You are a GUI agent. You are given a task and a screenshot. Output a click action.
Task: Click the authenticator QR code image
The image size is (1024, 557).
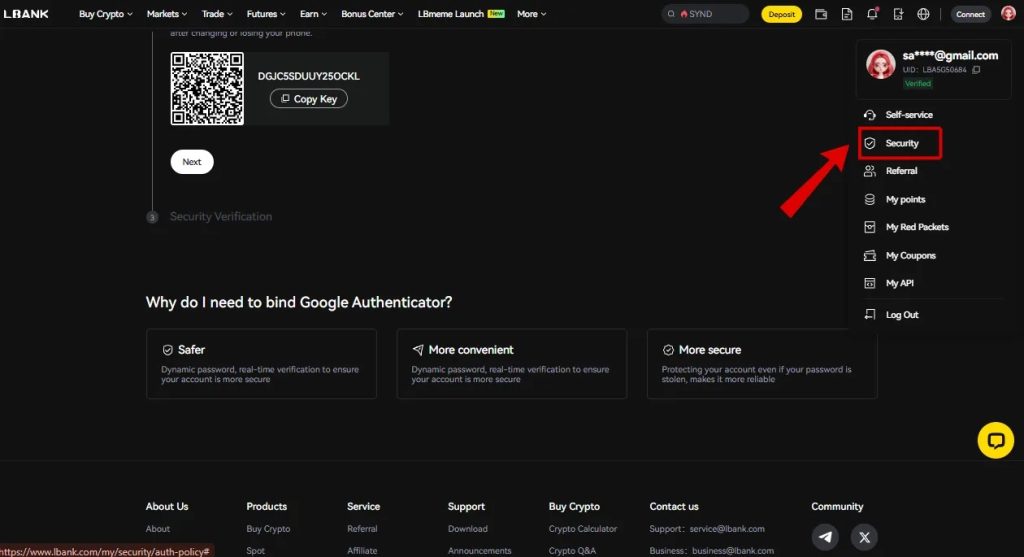[x=207, y=89]
